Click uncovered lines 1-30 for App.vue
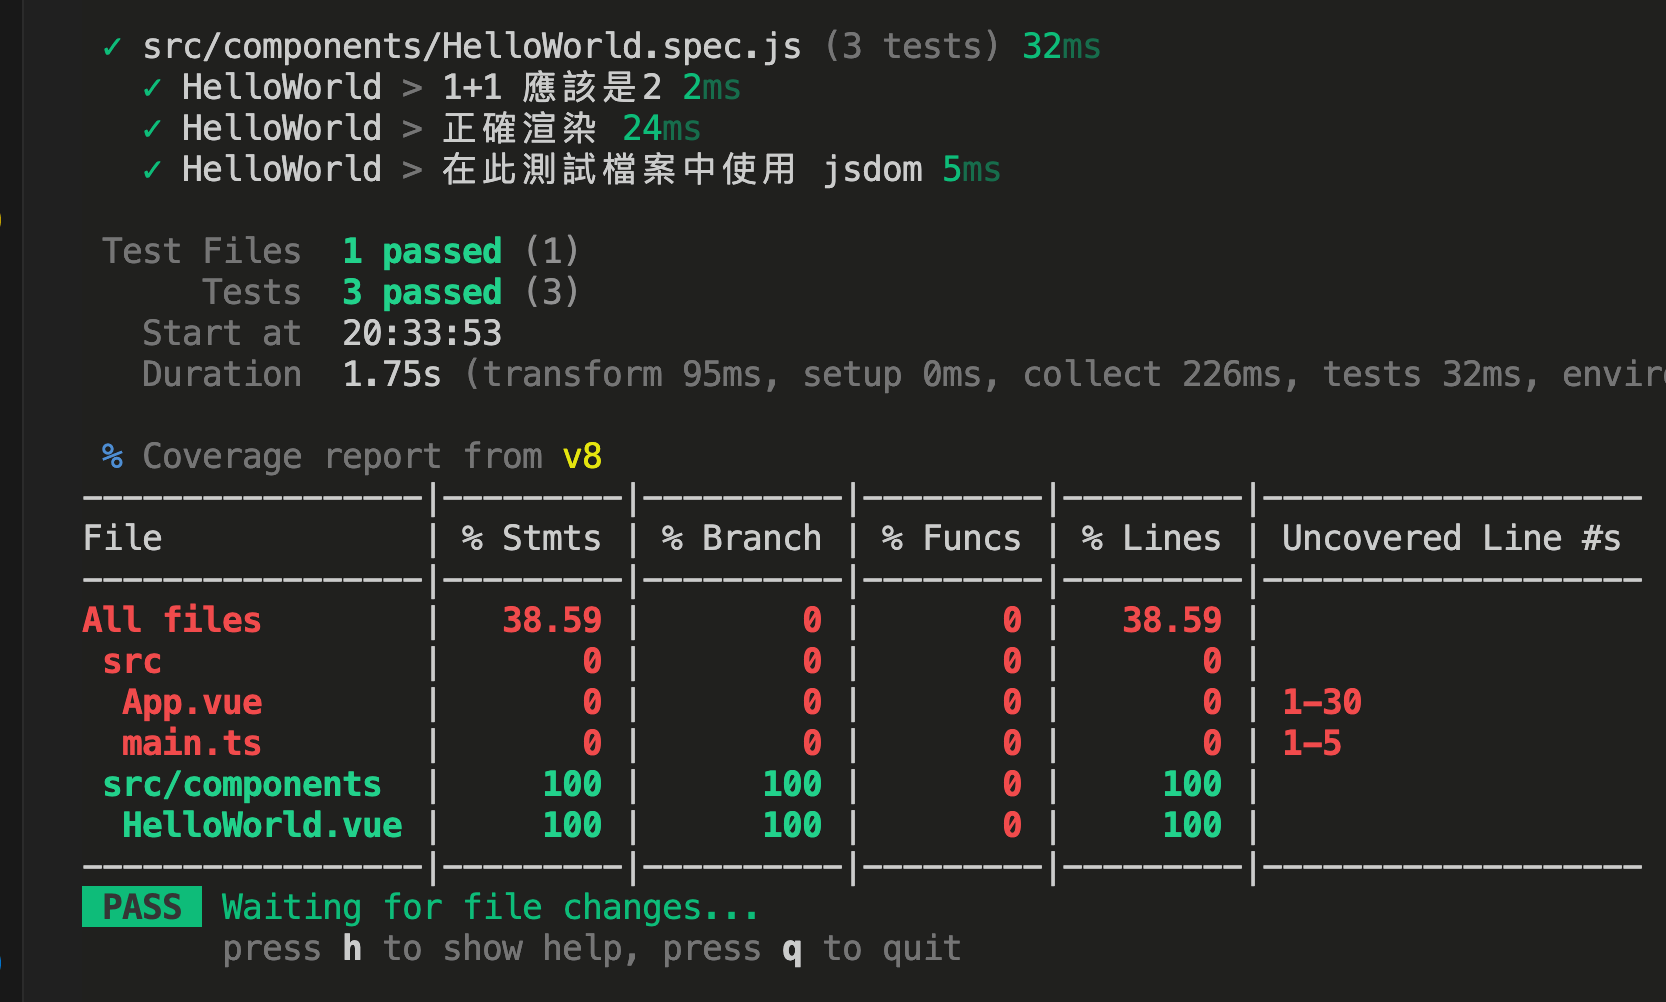 tap(1321, 702)
